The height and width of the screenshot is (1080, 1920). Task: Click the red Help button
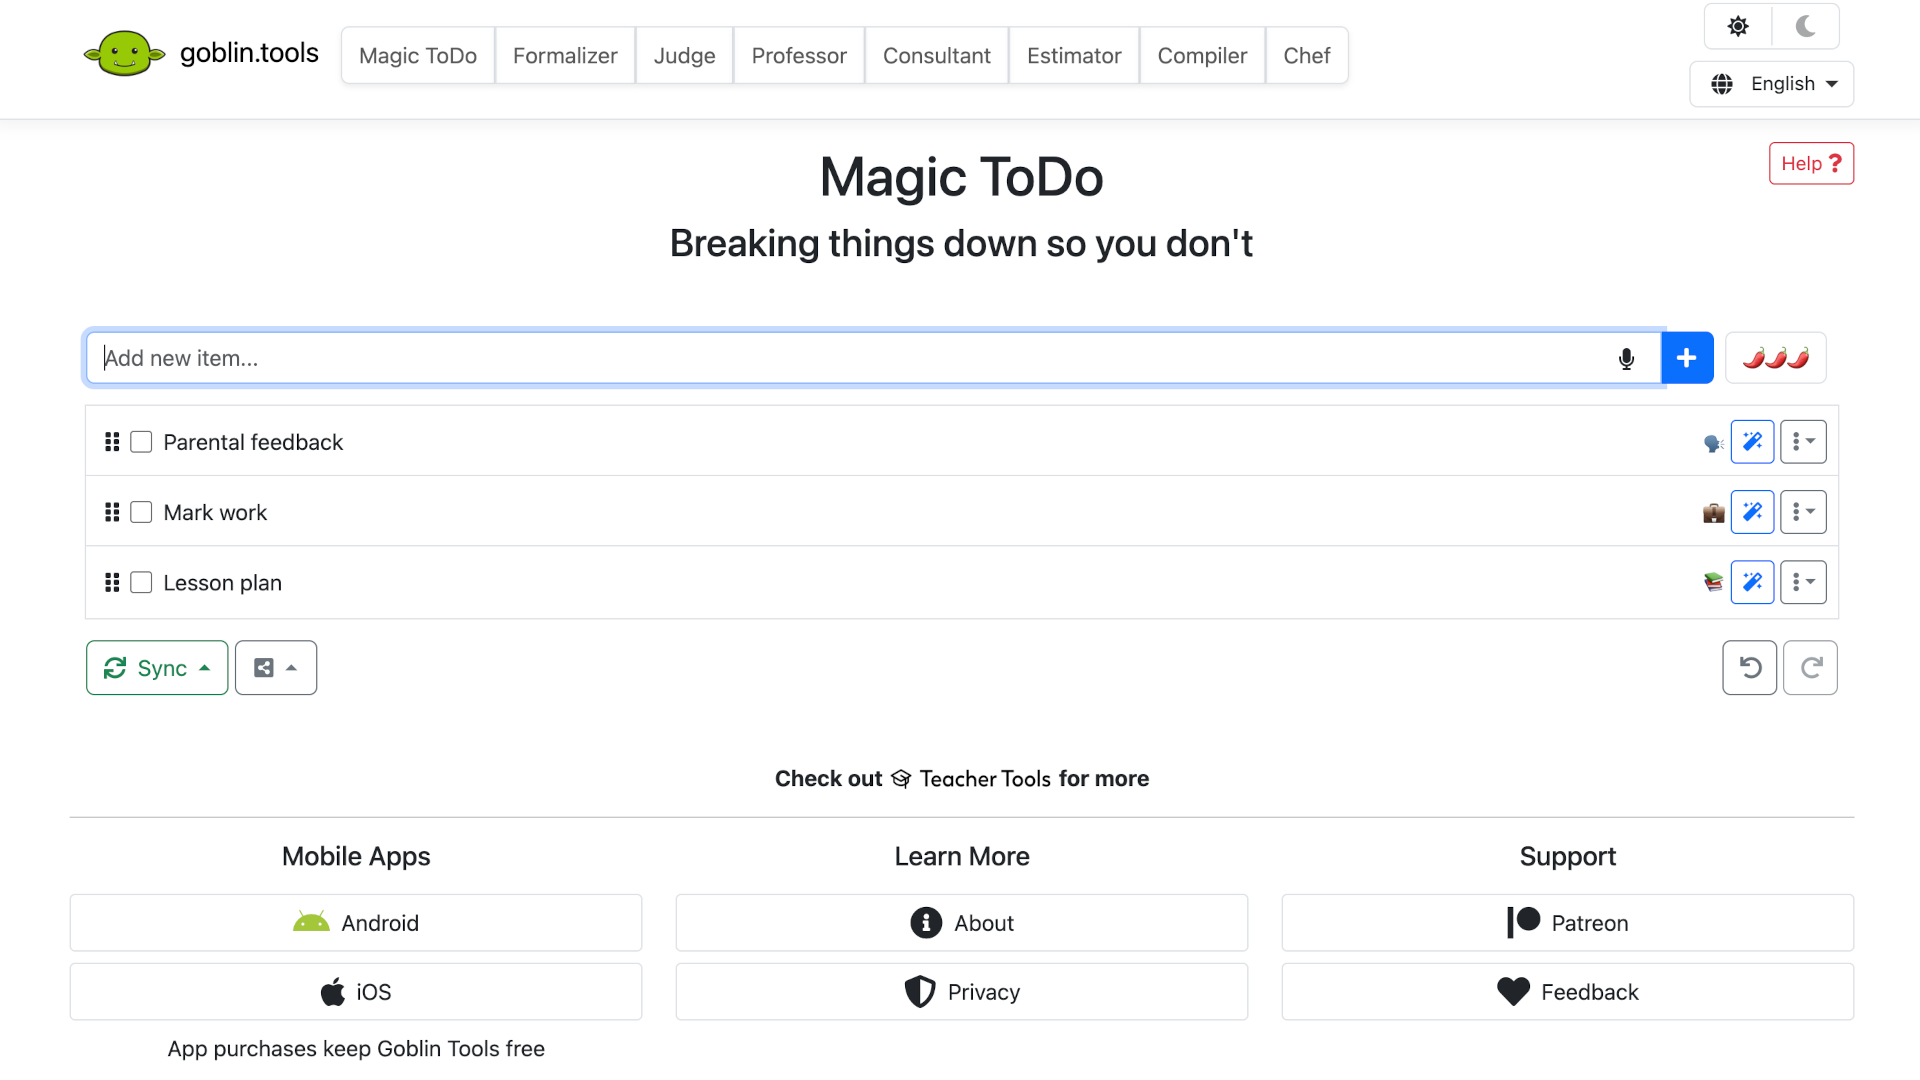coord(1811,164)
